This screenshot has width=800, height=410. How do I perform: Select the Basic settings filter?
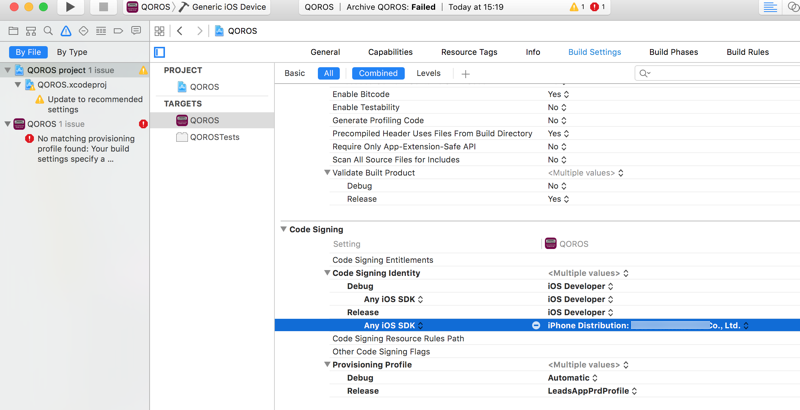(294, 73)
